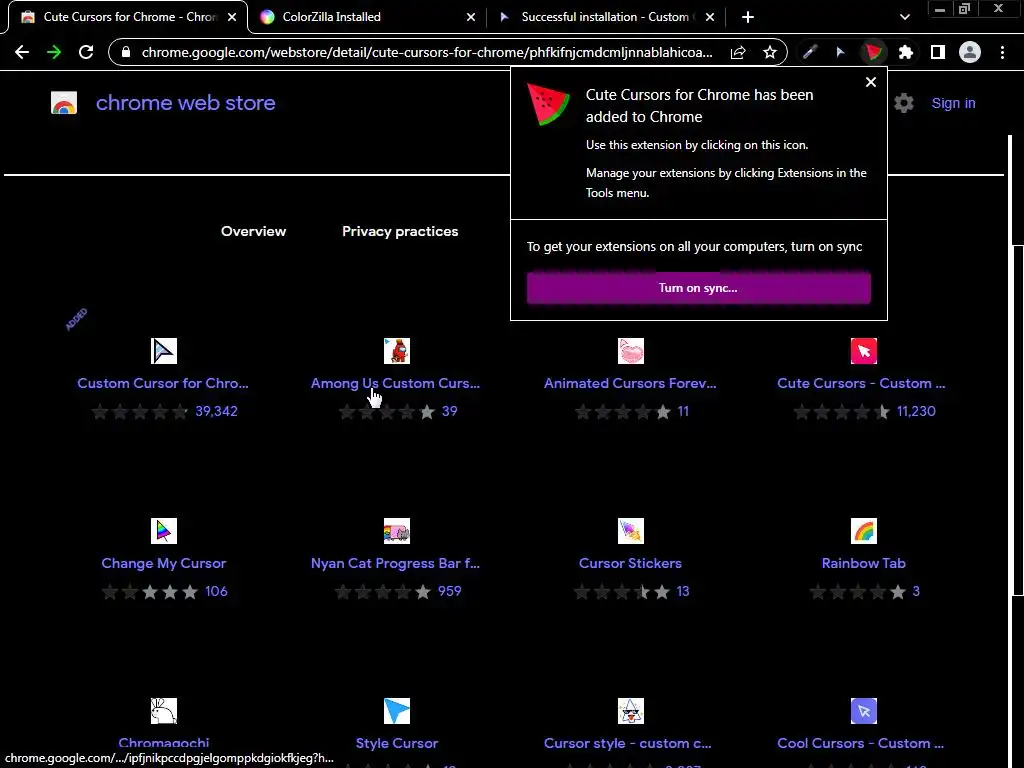Open the Among Us Custom Curs... link
The image size is (1024, 768).
(x=395, y=383)
